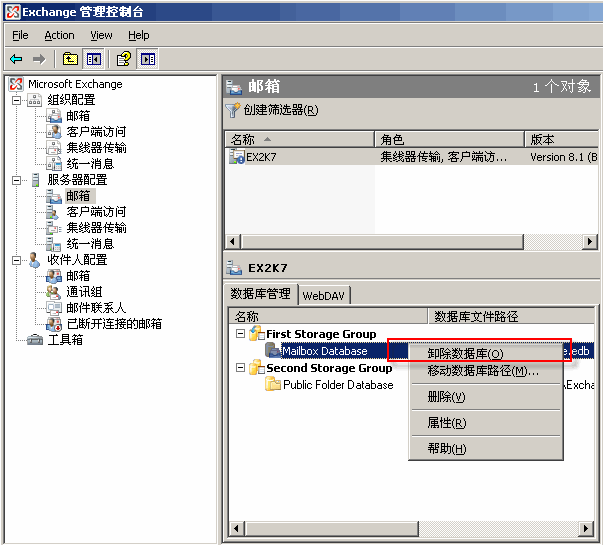
Task: Collapse the 组织配置 tree node
Action: coord(17,100)
